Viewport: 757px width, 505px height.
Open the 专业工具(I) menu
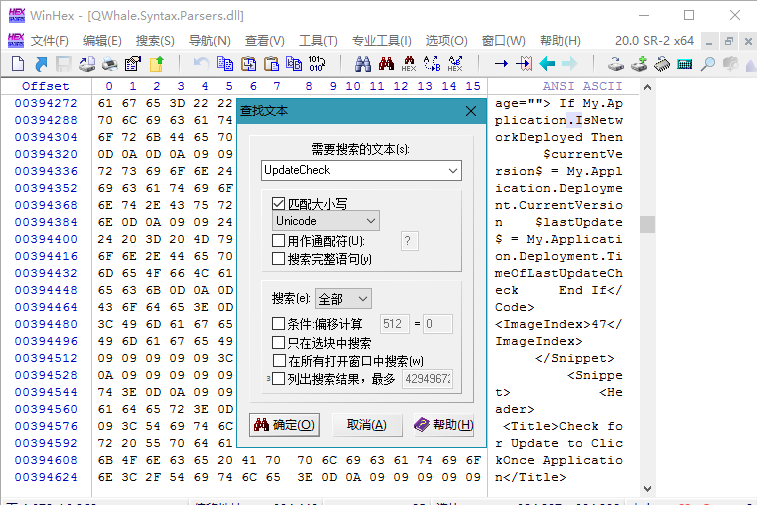[381, 41]
